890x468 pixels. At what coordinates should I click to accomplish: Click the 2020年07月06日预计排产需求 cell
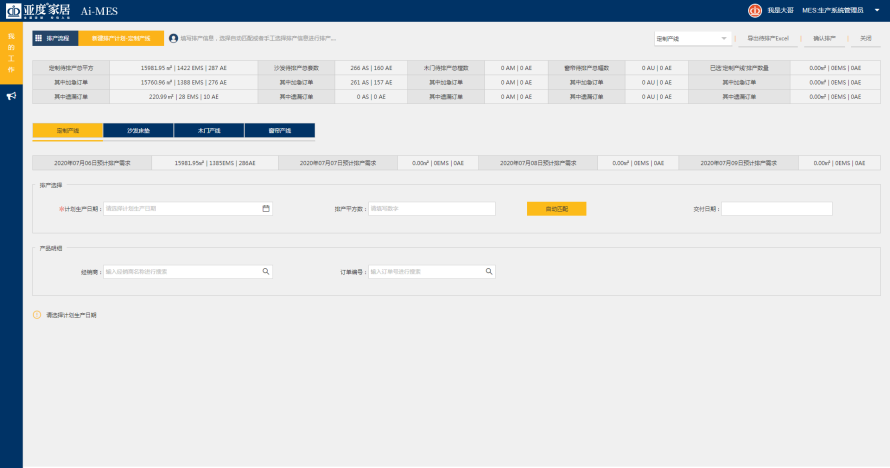92,163
